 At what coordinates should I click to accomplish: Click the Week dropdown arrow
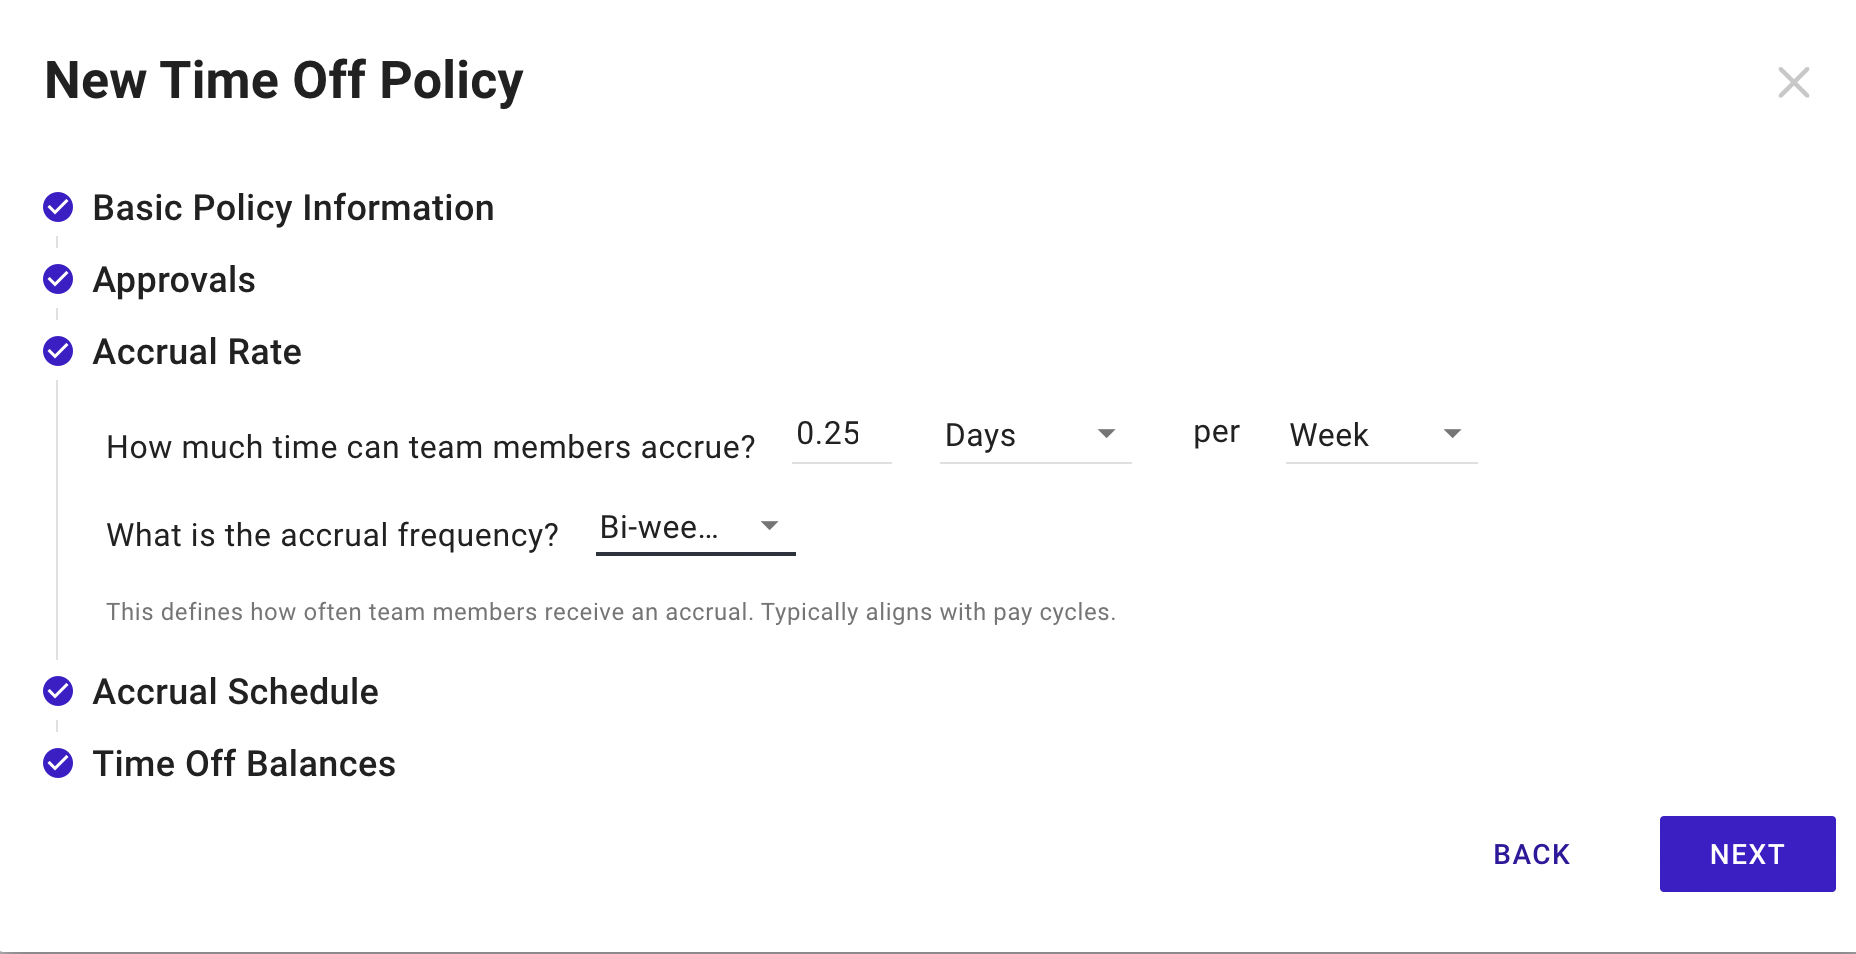pos(1452,434)
